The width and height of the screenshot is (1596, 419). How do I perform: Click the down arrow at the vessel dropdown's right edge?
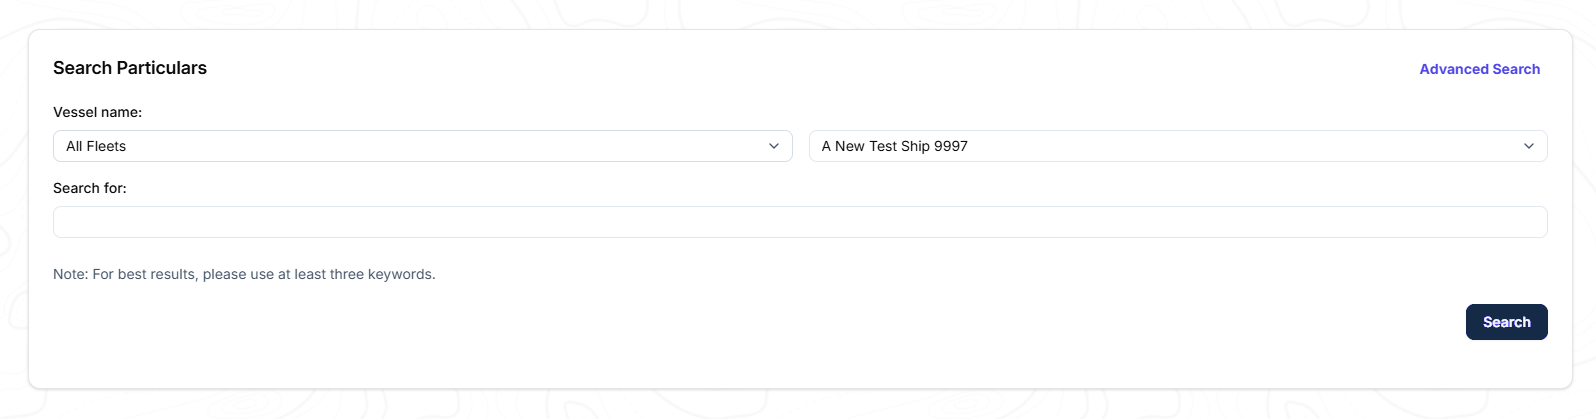(1529, 146)
